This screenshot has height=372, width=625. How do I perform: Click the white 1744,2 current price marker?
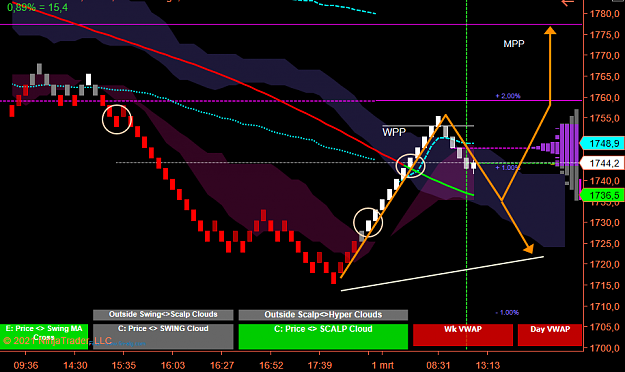[x=602, y=163]
